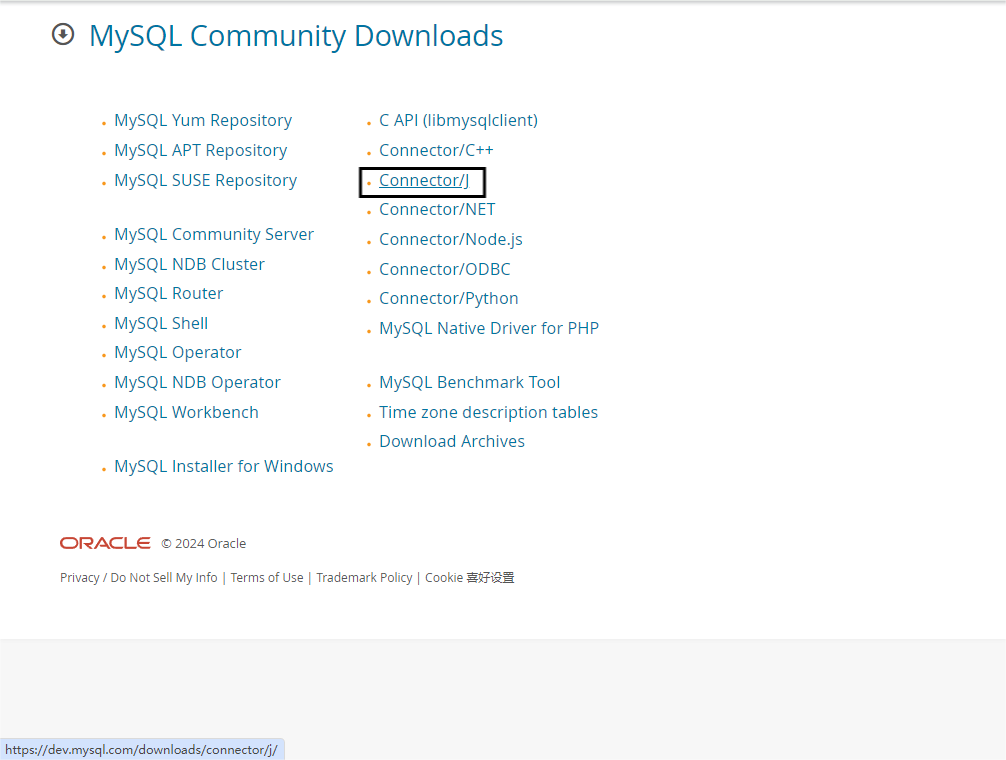Open the Trademark Policy footer link
This screenshot has width=1006, height=760.
[364, 578]
